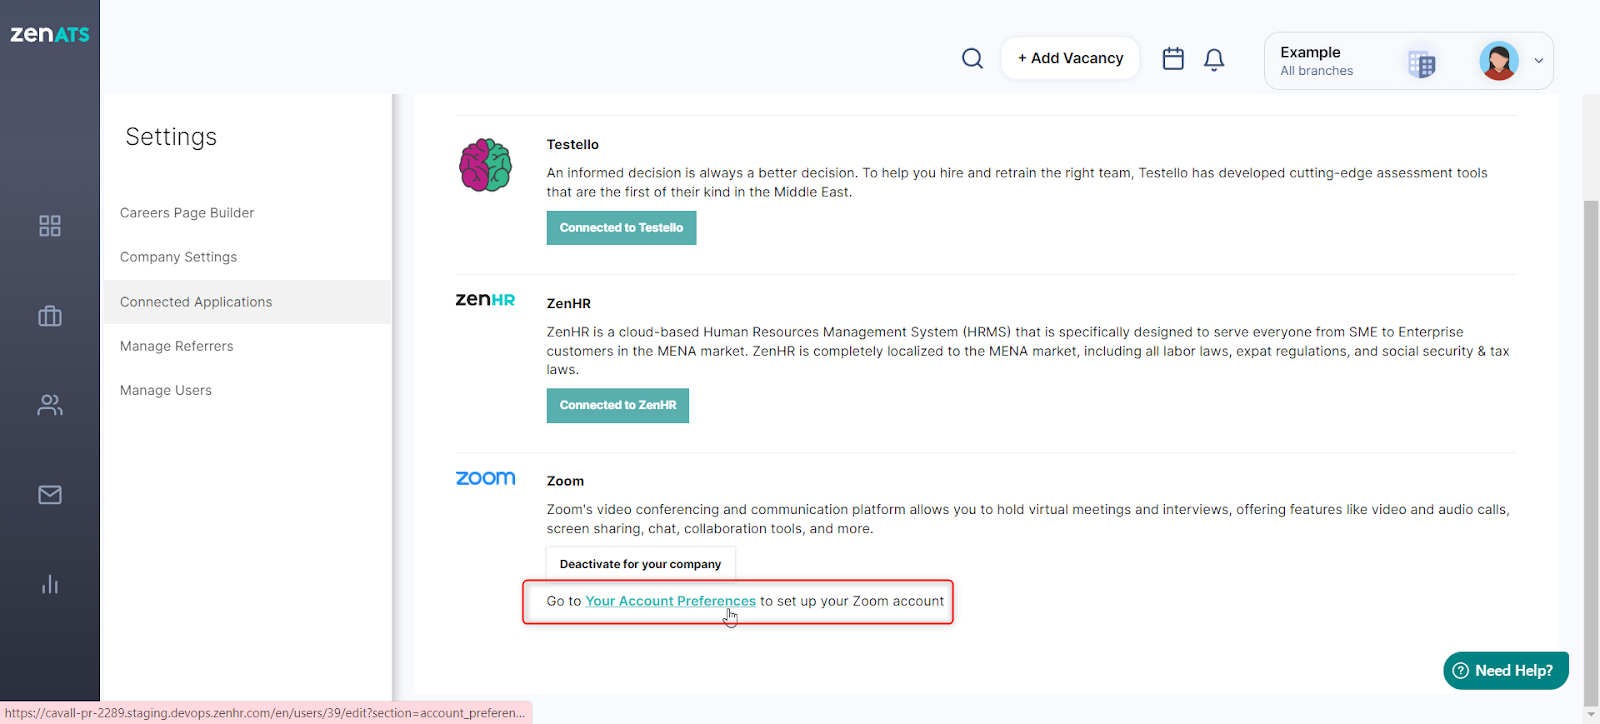Click Deactivate for your company button
The image size is (1600, 724).
[640, 564]
